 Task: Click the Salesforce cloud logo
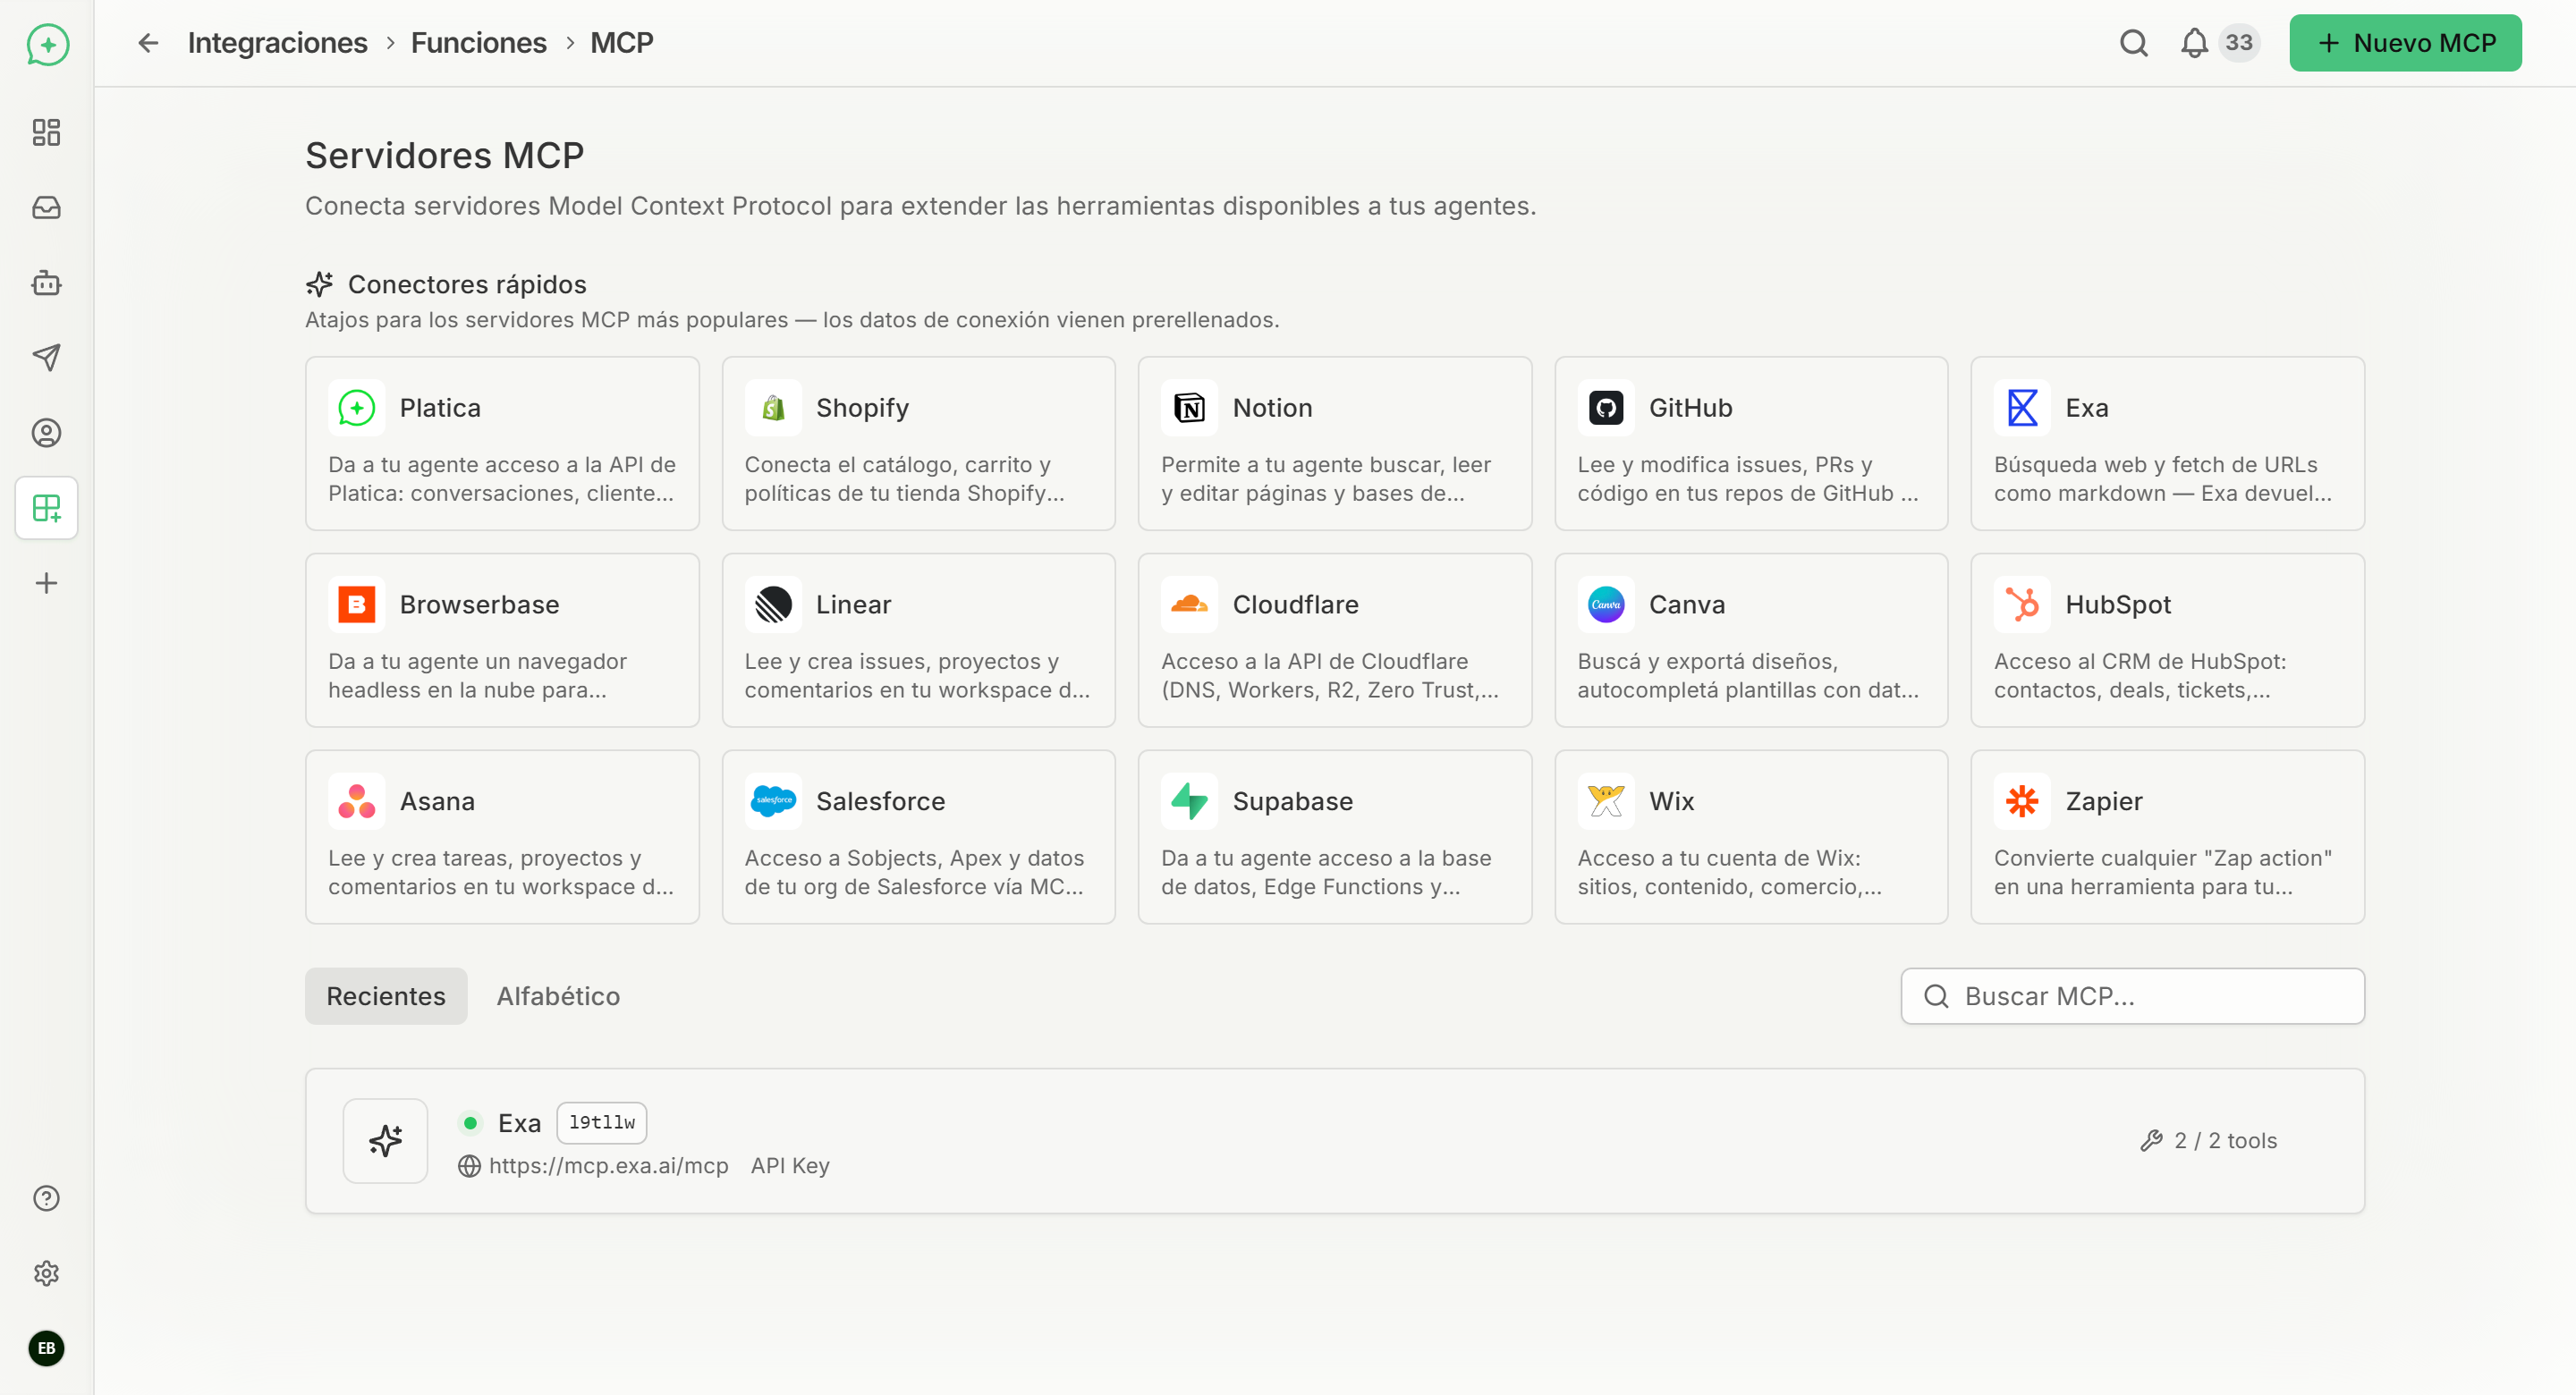click(773, 802)
